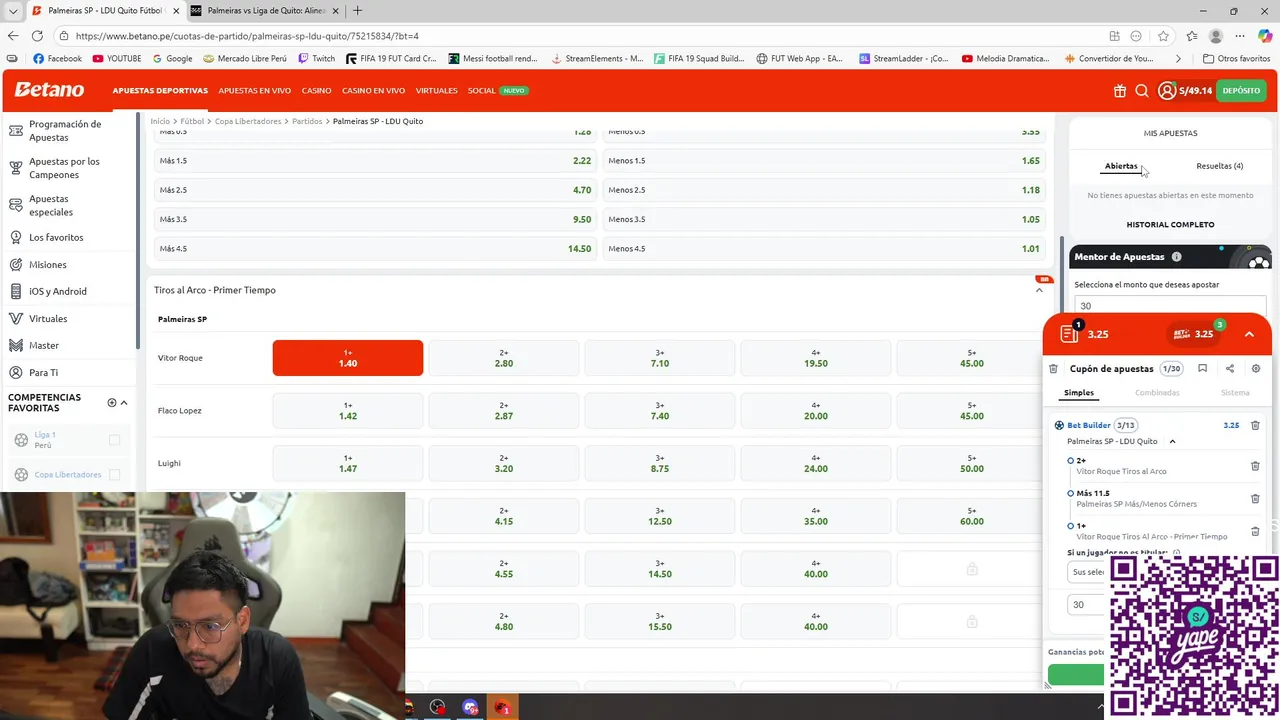Click the Mentor de Apuestas info icon
Viewport: 1280px width, 720px height.
click(1176, 257)
